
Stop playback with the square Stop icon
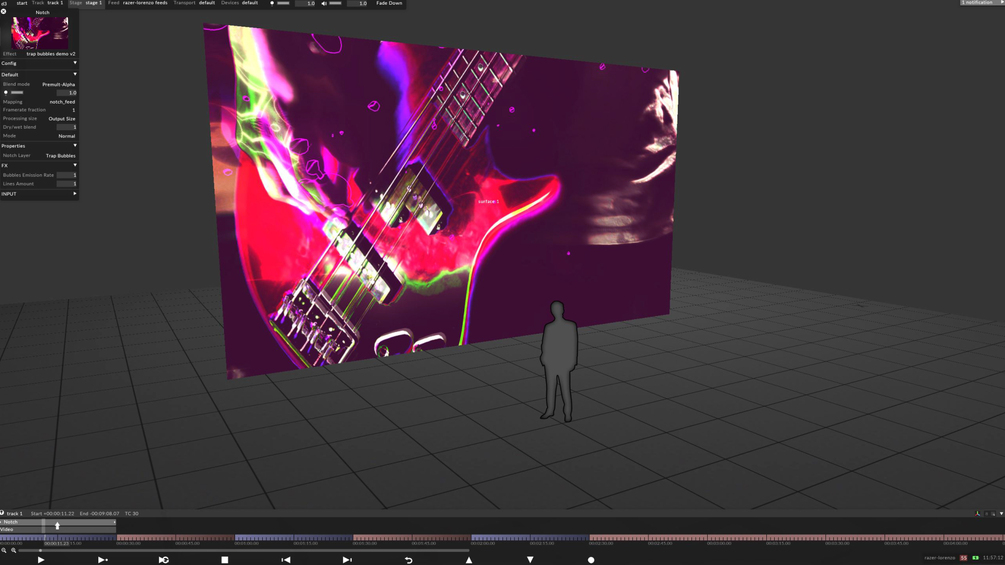[x=225, y=560]
